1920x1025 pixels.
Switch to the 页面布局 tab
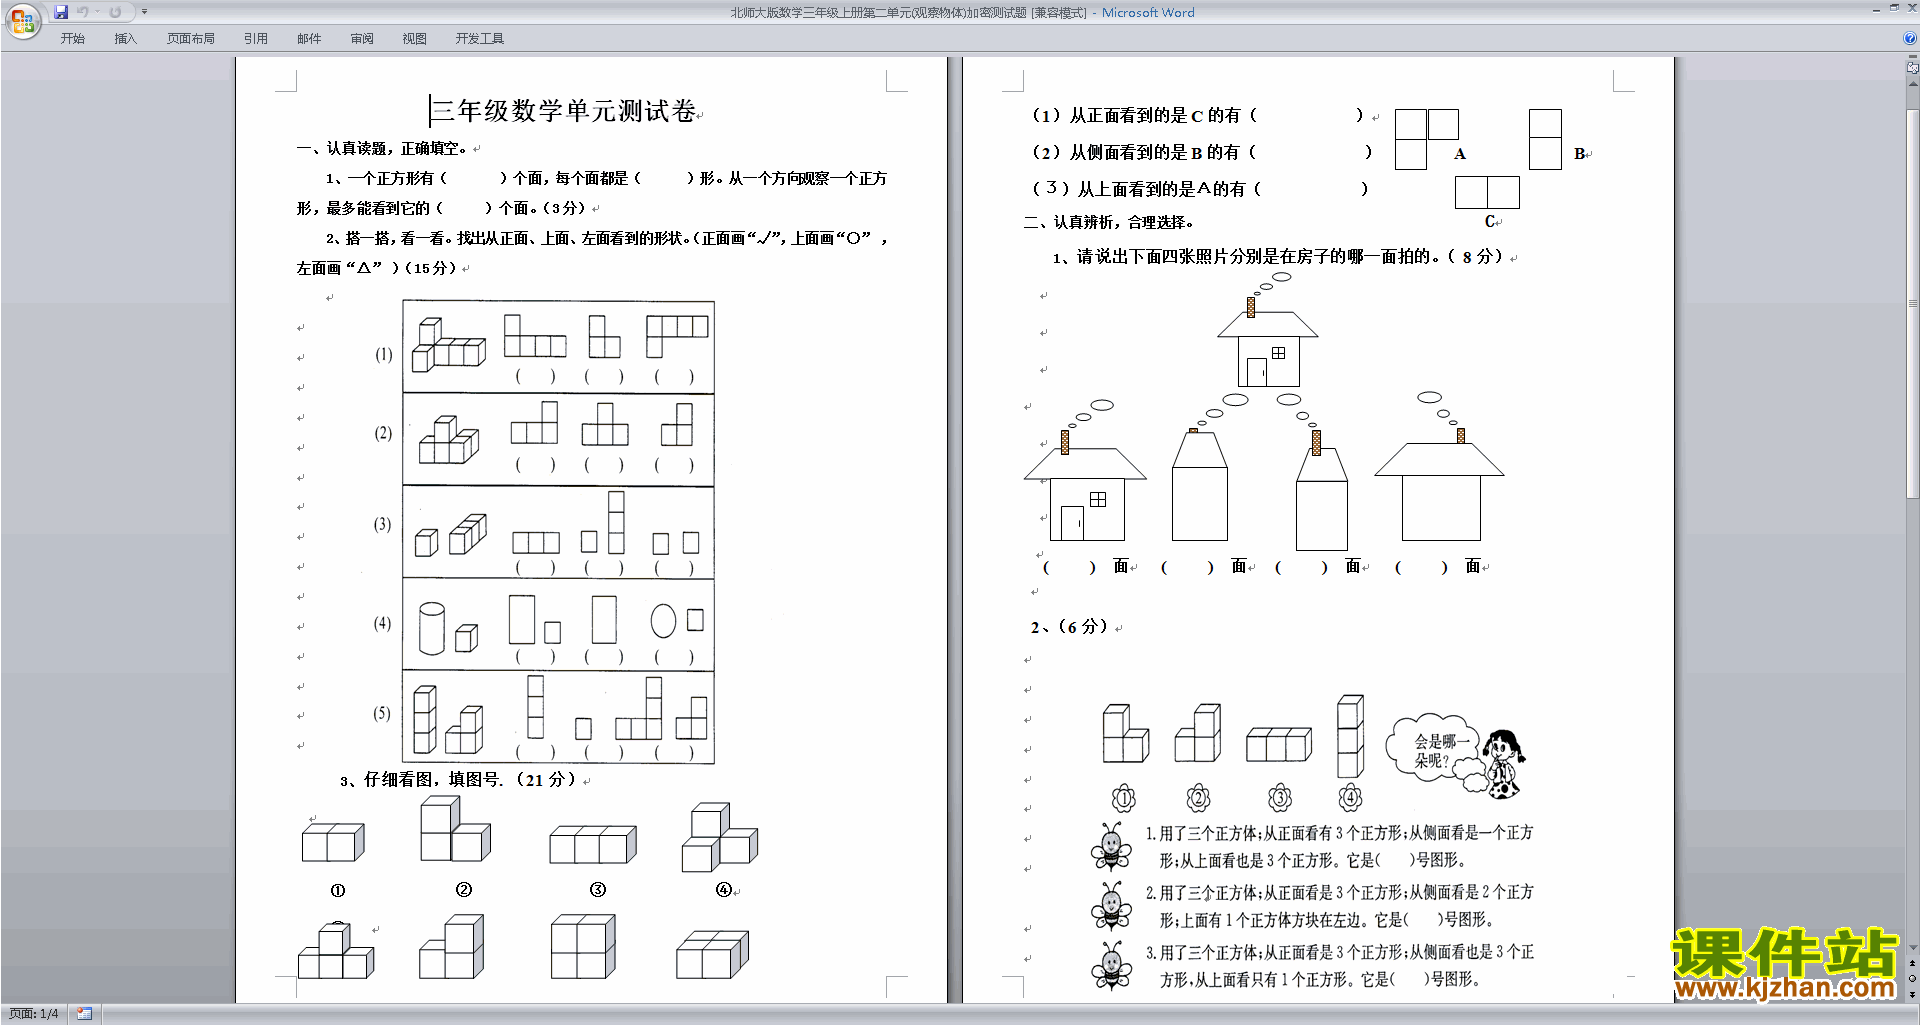coord(191,39)
